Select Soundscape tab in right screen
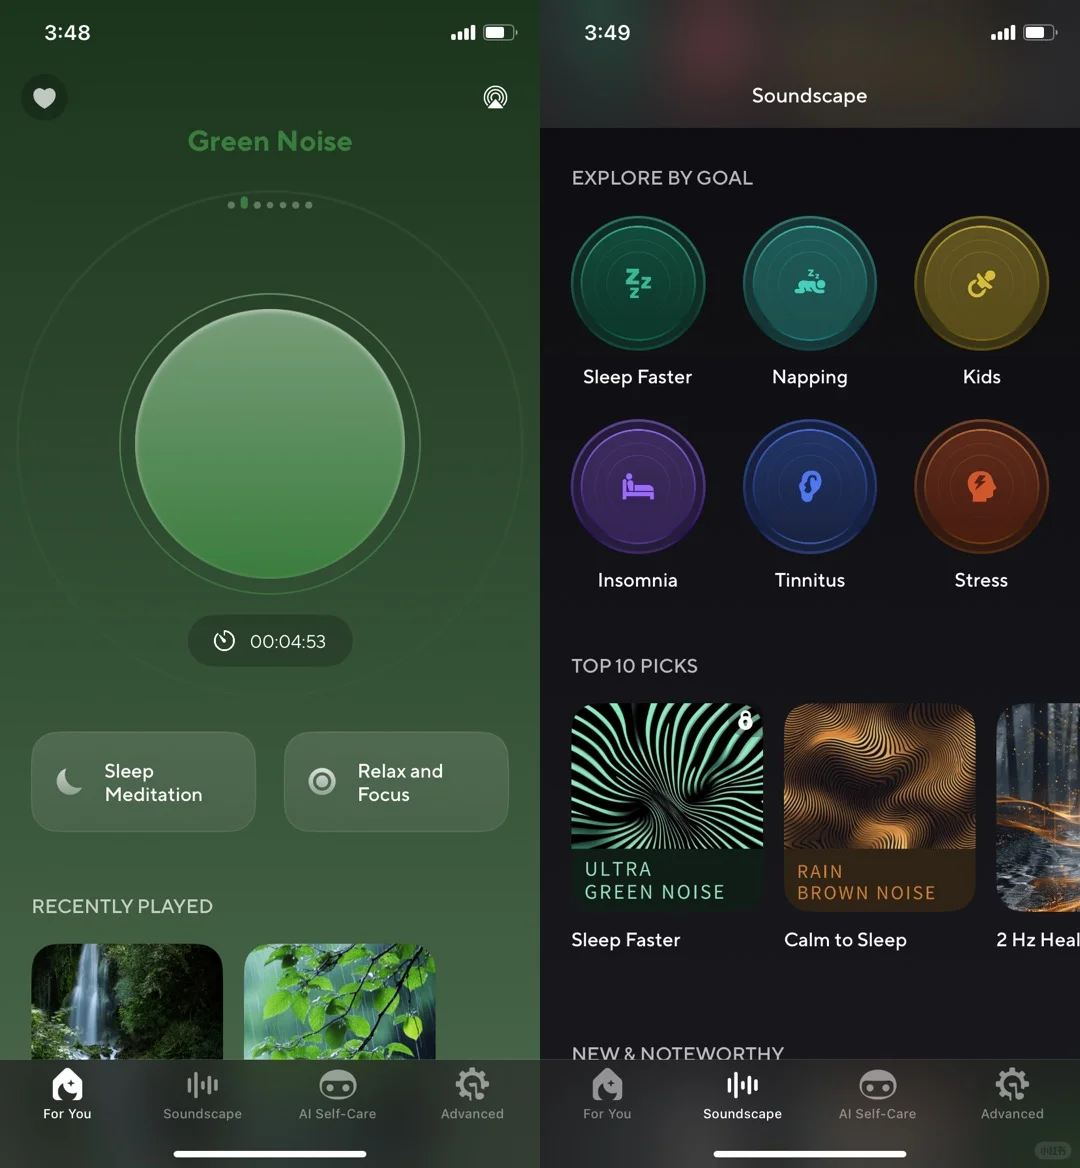 [743, 1094]
